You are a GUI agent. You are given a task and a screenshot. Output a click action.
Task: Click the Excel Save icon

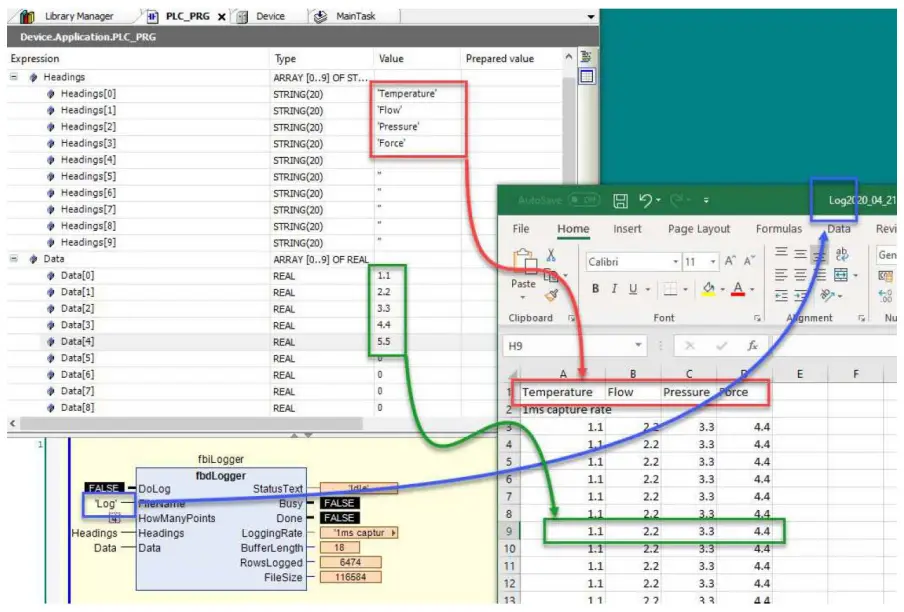point(620,201)
